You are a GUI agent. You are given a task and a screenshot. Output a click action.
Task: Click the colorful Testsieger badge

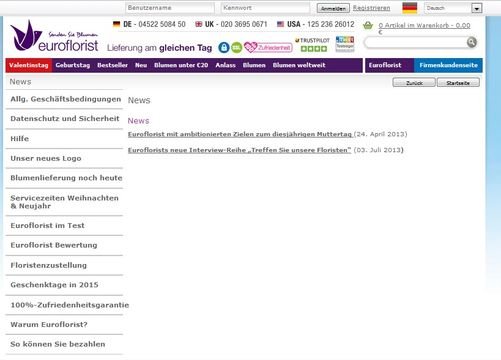345,44
